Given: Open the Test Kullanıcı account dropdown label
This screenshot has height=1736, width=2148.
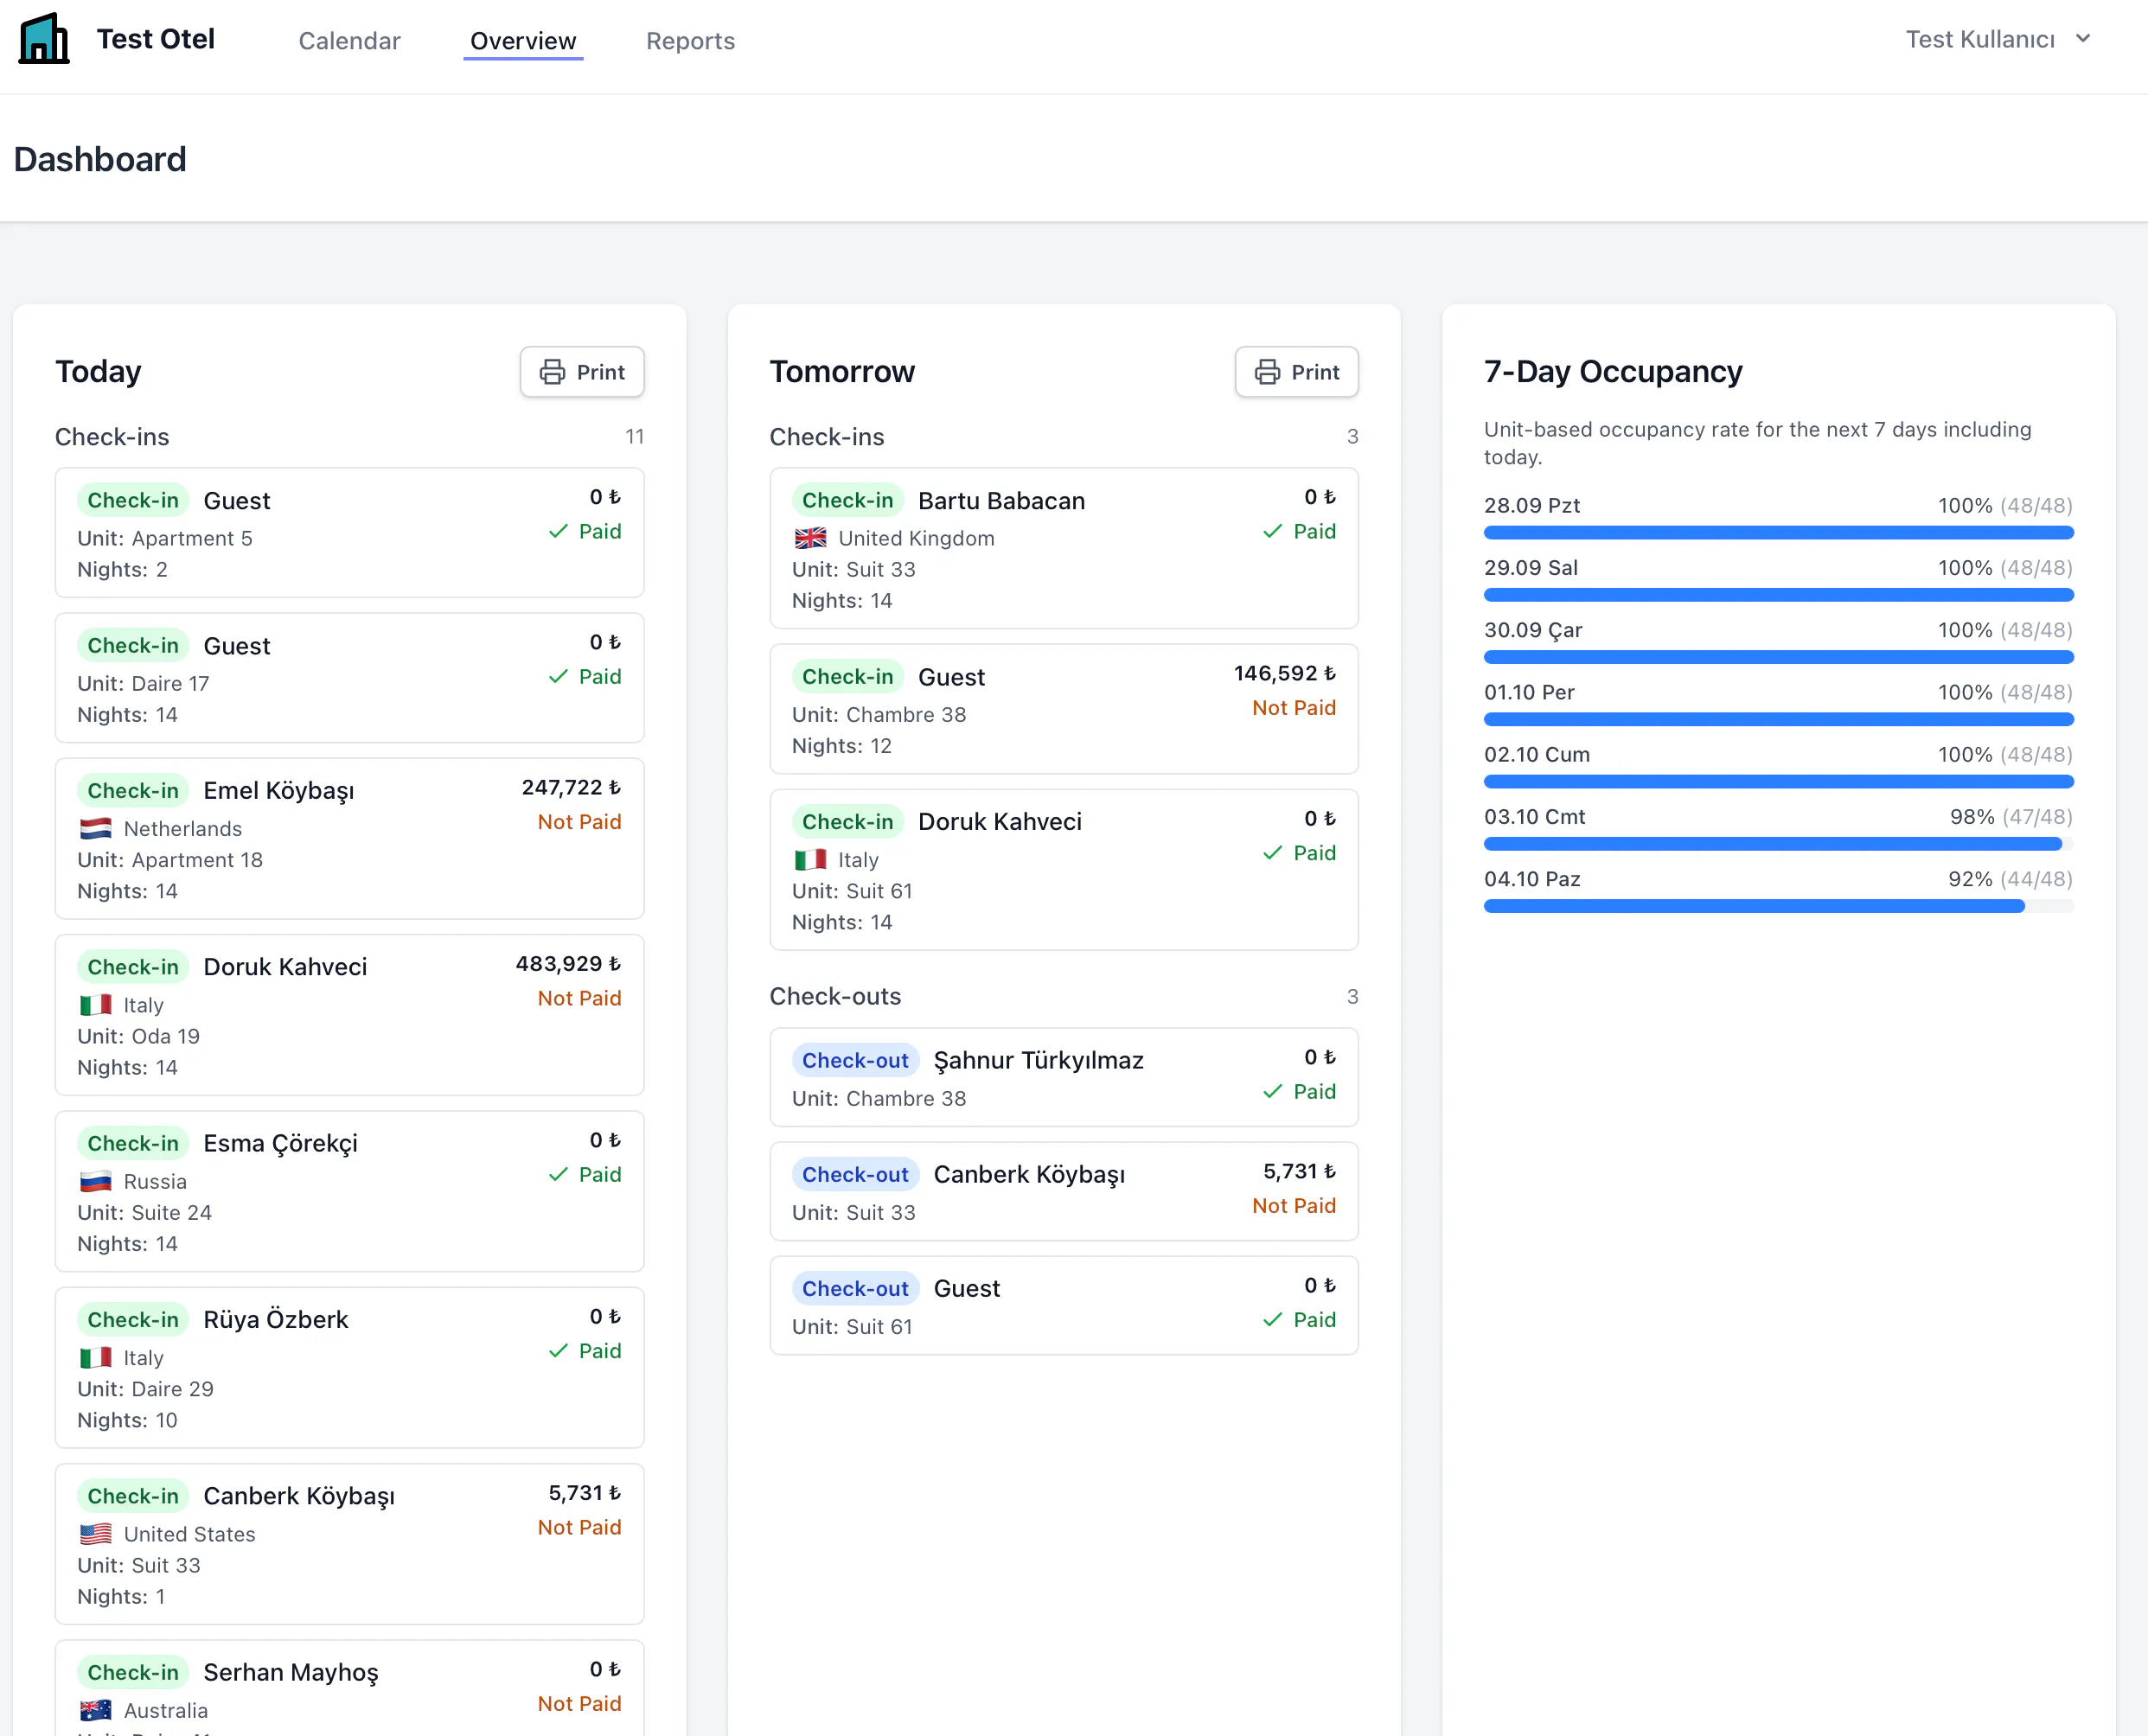Looking at the screenshot, I should click(x=1979, y=39).
